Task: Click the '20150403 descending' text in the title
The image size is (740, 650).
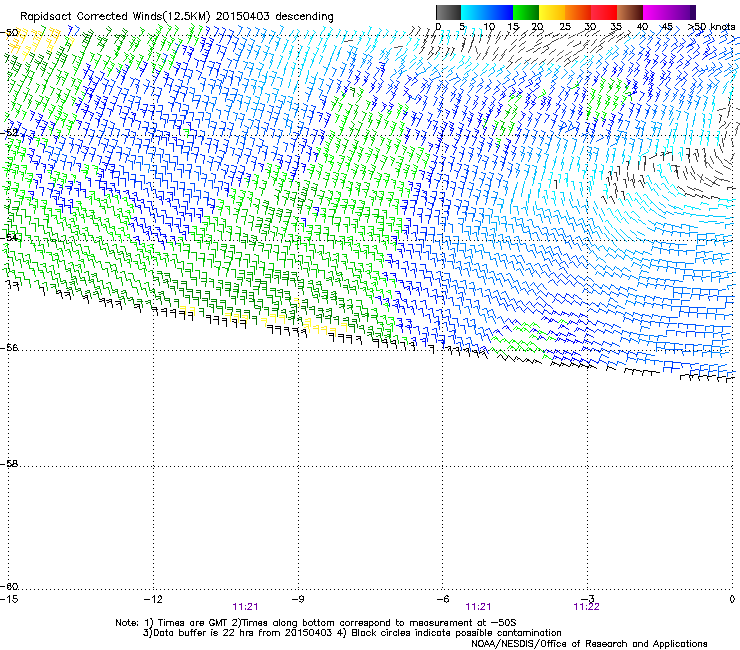Action: tap(275, 17)
